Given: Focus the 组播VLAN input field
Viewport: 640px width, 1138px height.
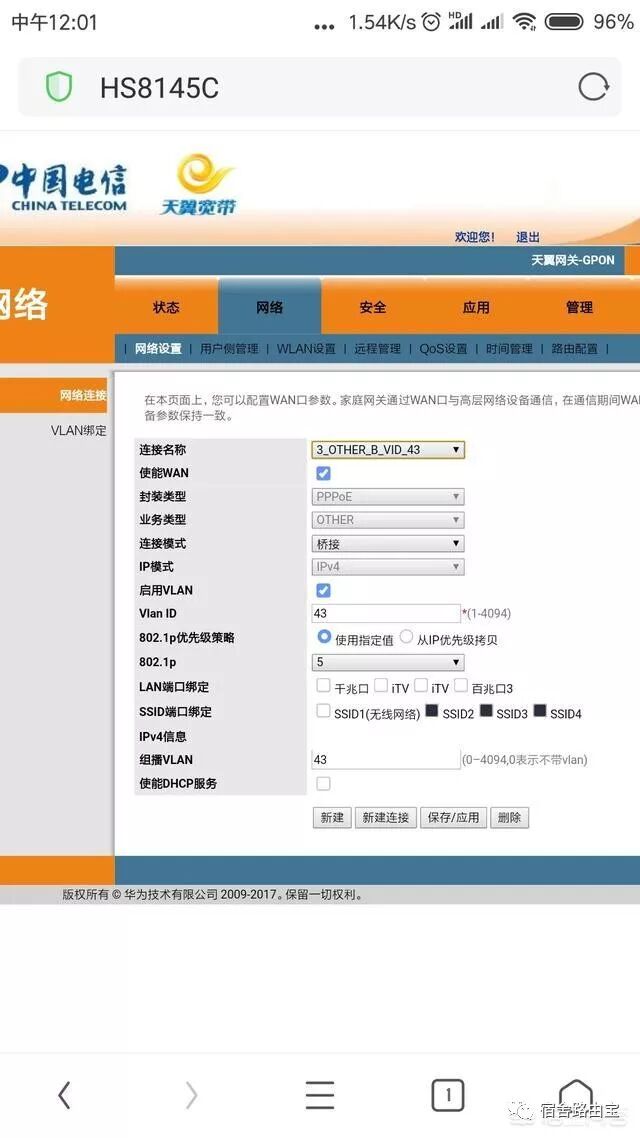Looking at the screenshot, I should [386, 760].
